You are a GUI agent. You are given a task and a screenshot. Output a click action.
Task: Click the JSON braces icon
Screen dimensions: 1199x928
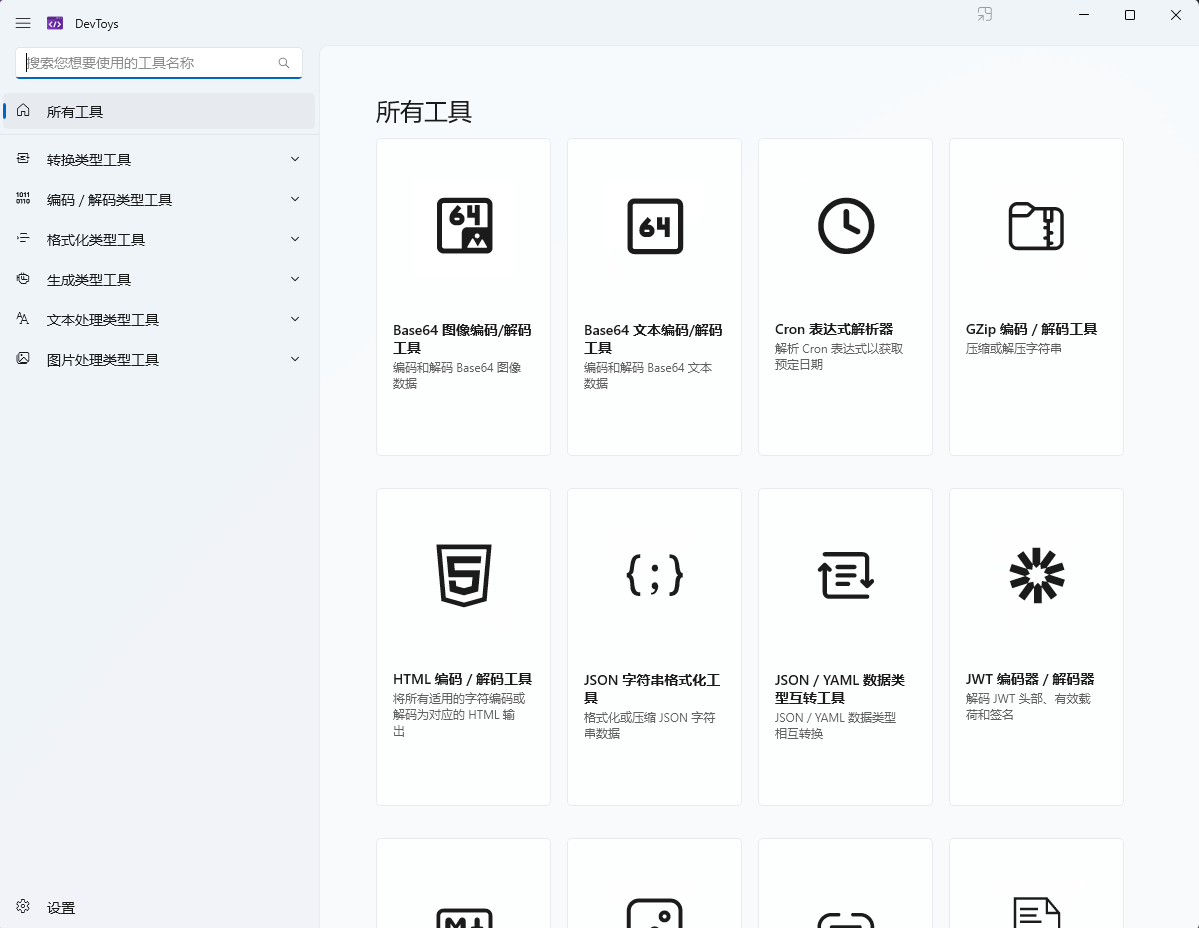655,575
